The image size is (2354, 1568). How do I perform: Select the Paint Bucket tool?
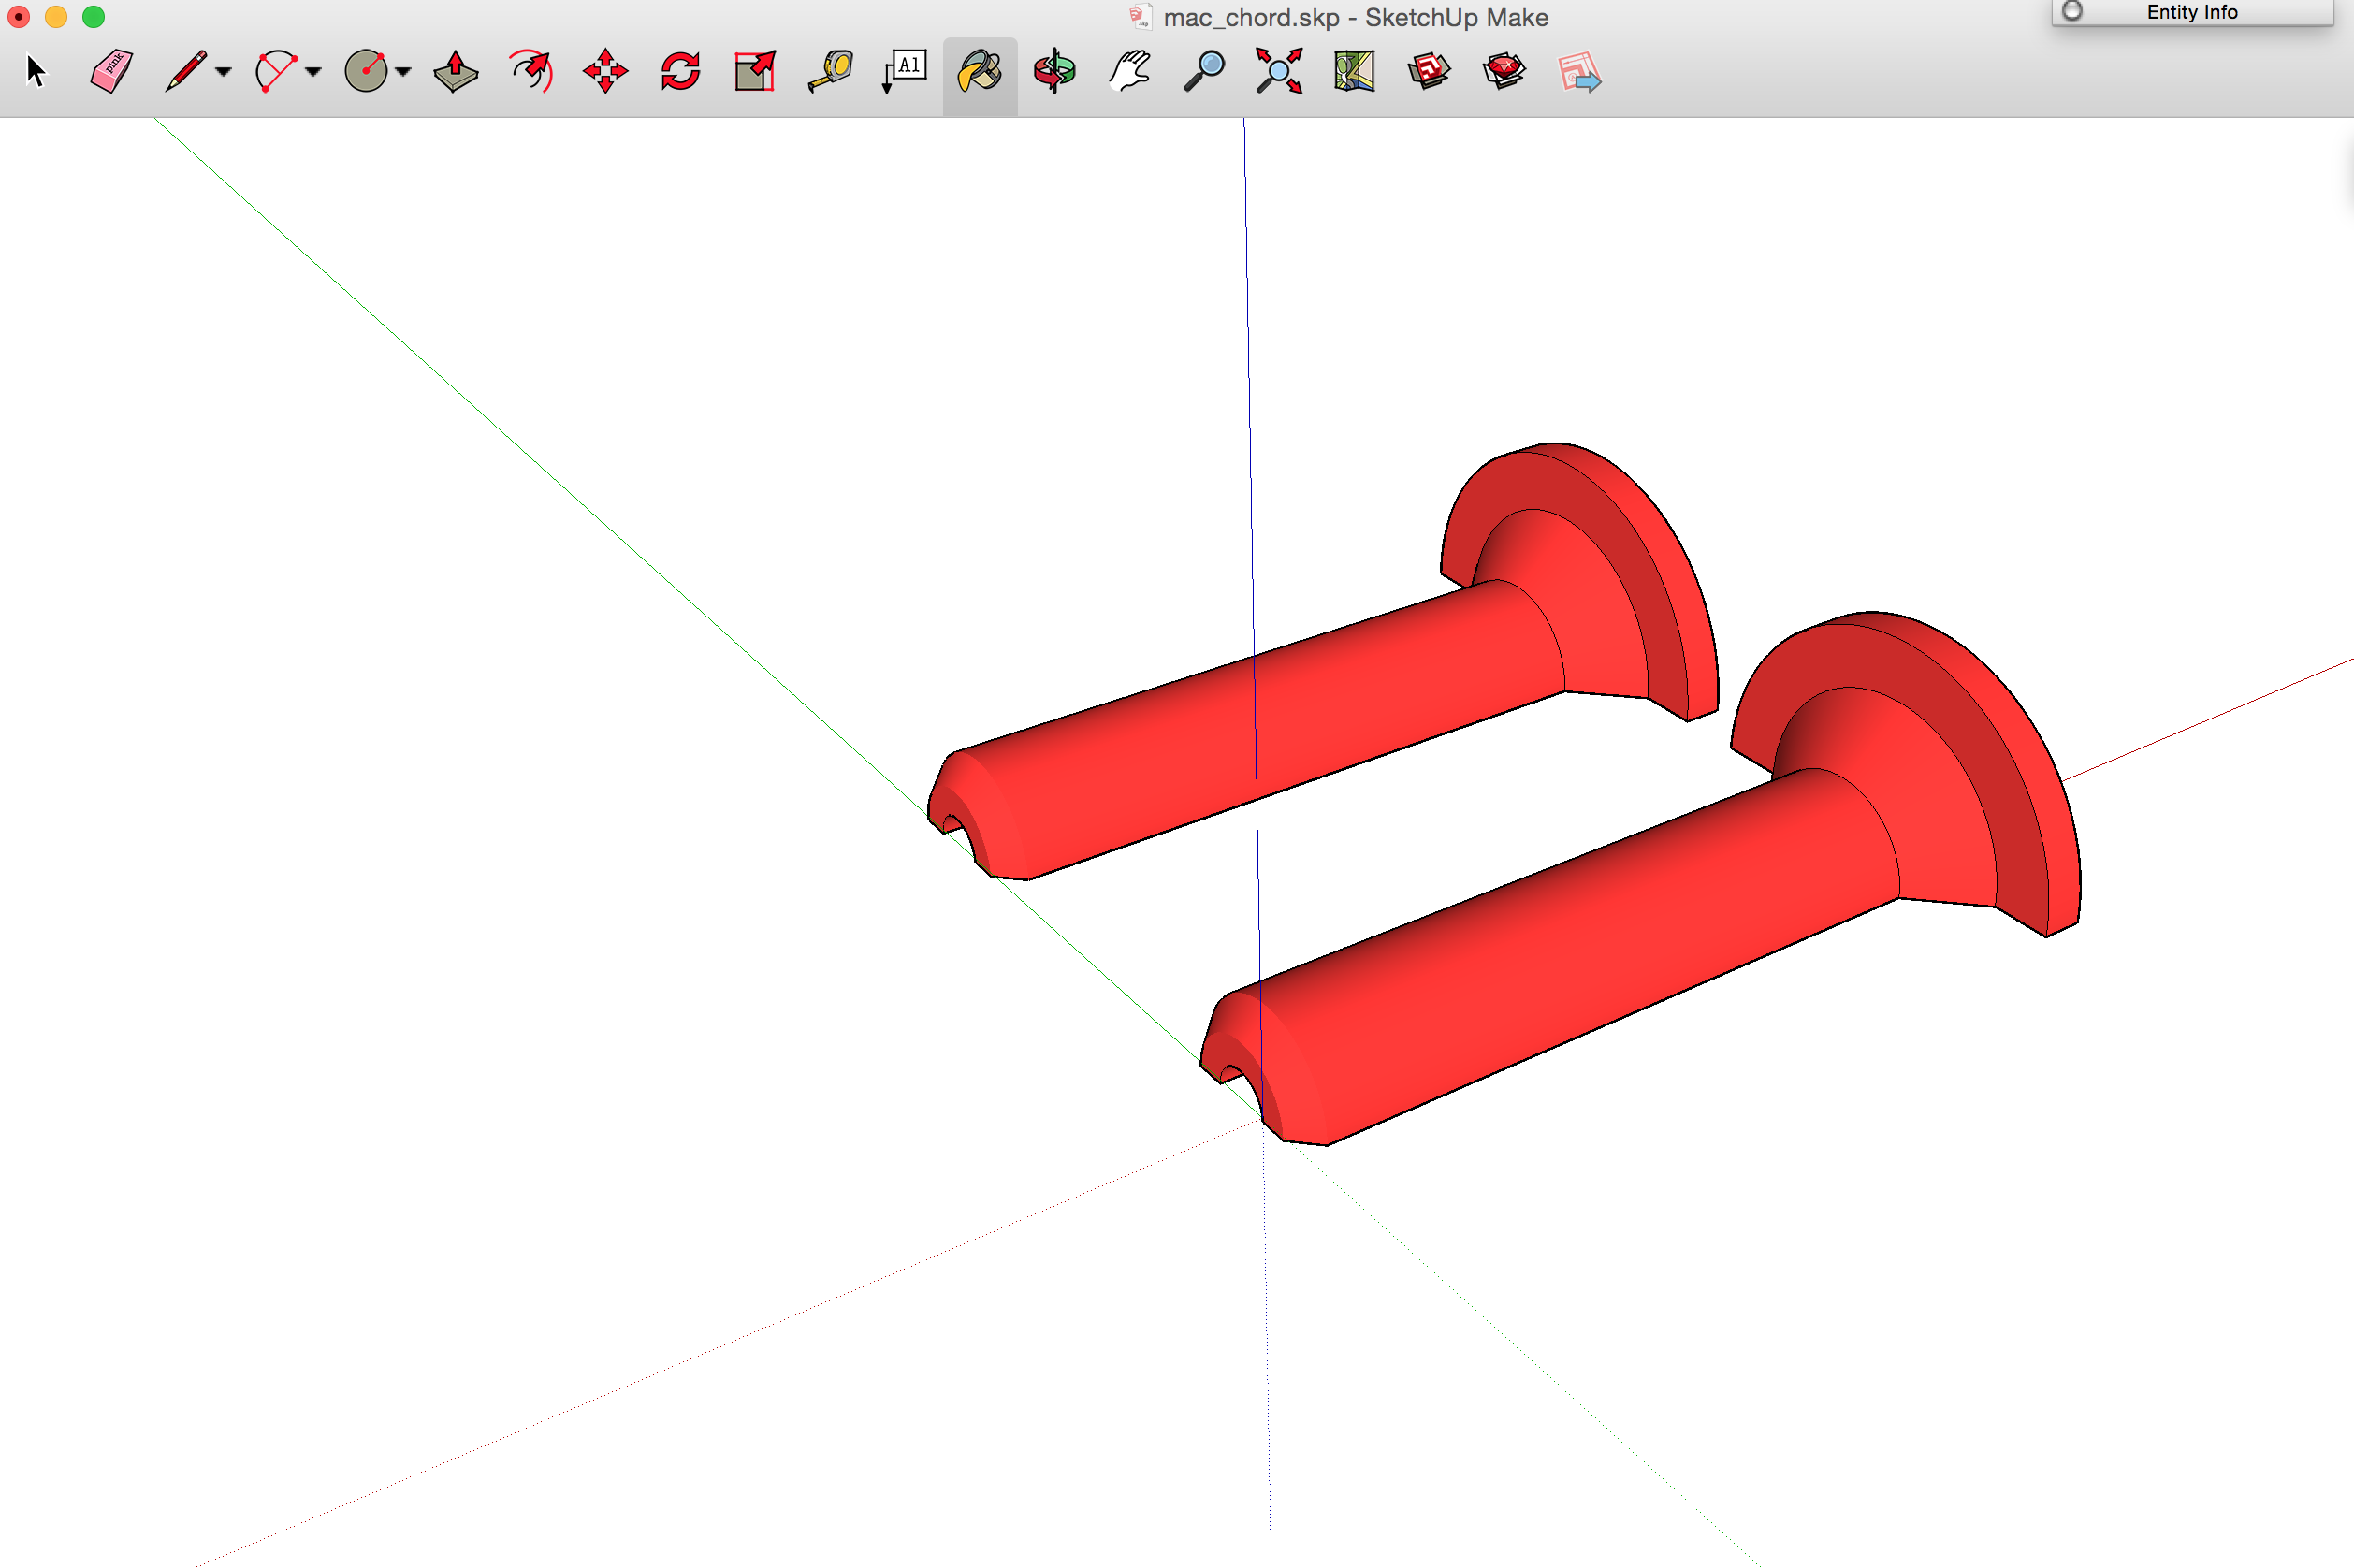[x=977, y=70]
